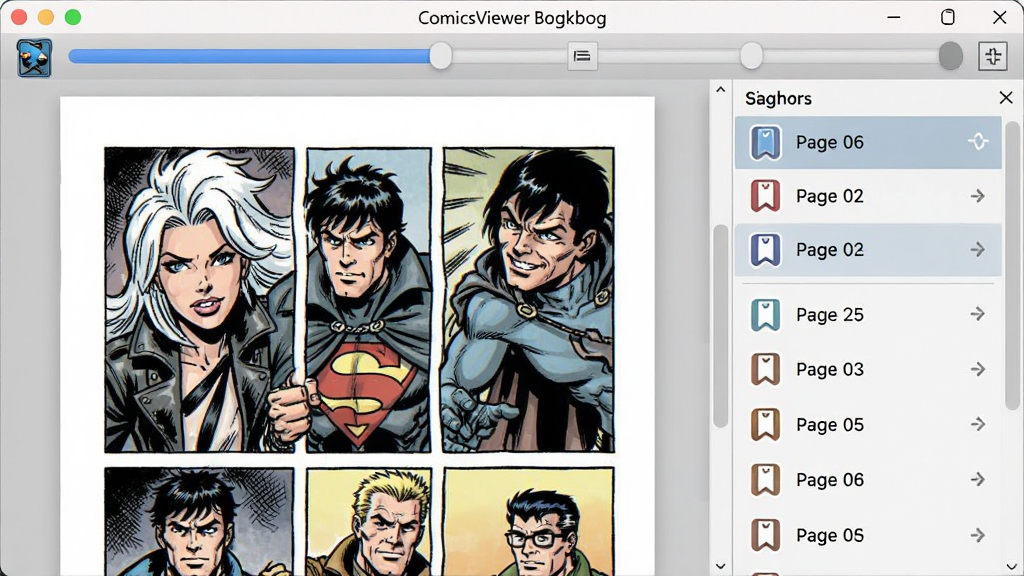This screenshot has width=1024, height=576.
Task: Select the Page 05 label directly below Page 03
Action: tap(829, 425)
